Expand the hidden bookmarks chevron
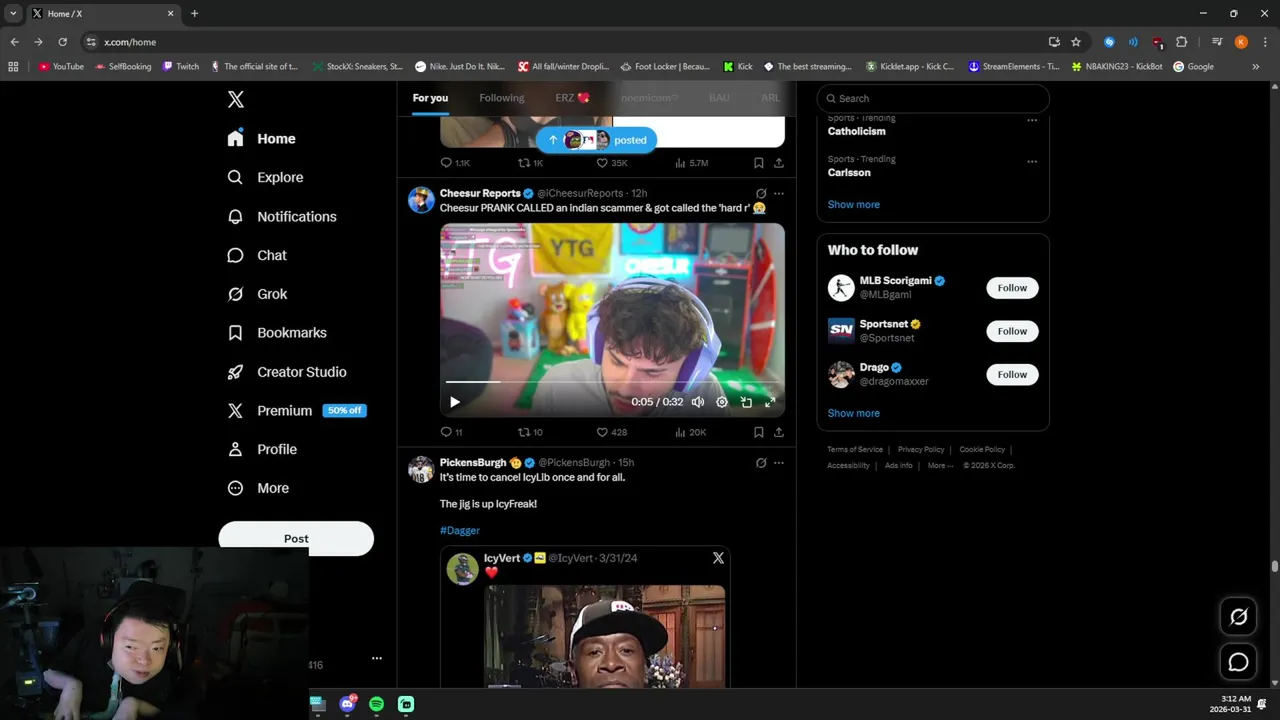The height and width of the screenshot is (720, 1280). (x=1256, y=67)
